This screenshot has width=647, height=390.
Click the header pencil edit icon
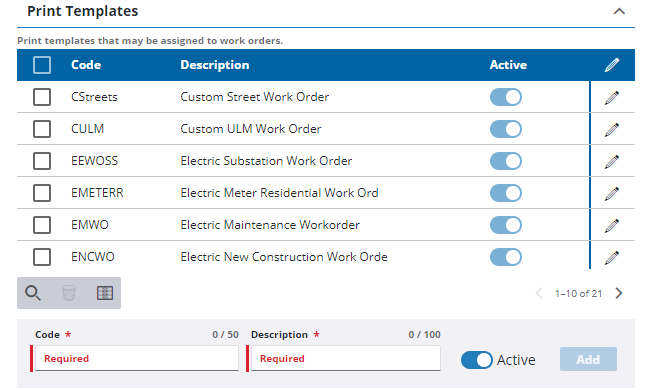point(612,65)
